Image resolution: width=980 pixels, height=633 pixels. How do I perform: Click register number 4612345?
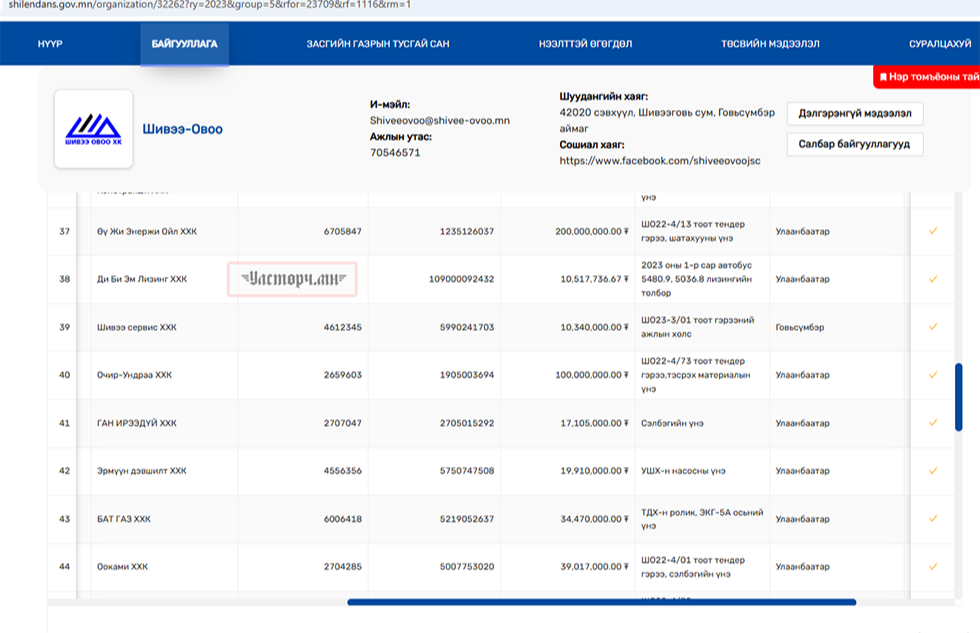[x=342, y=327]
